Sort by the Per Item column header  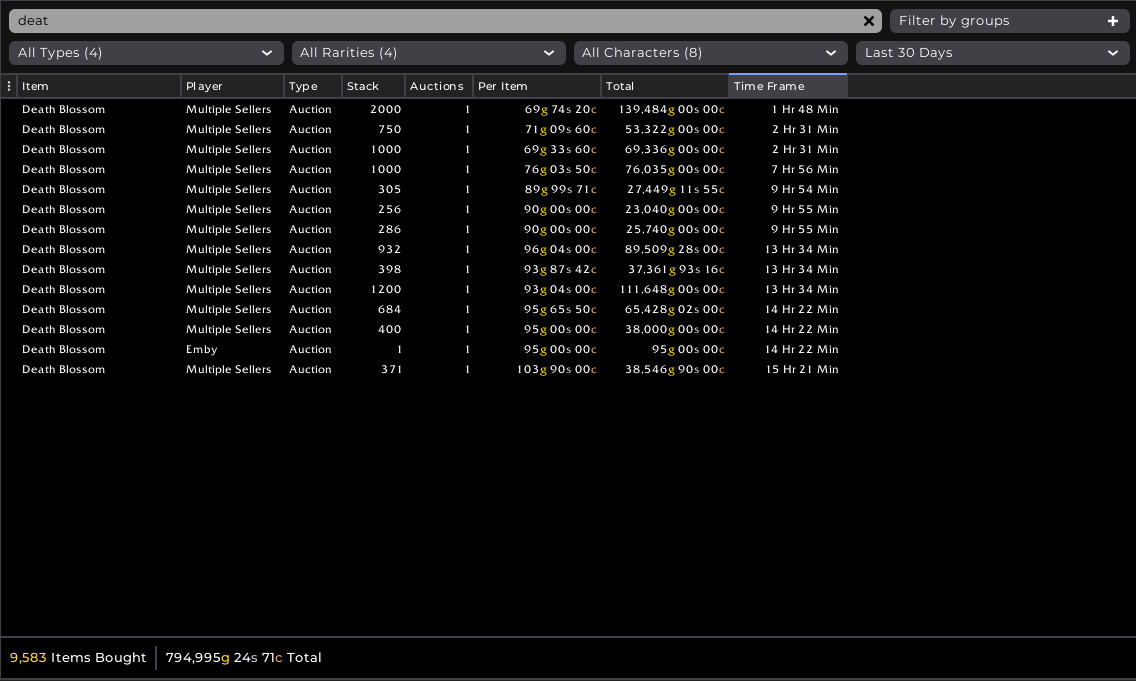[x=536, y=86]
